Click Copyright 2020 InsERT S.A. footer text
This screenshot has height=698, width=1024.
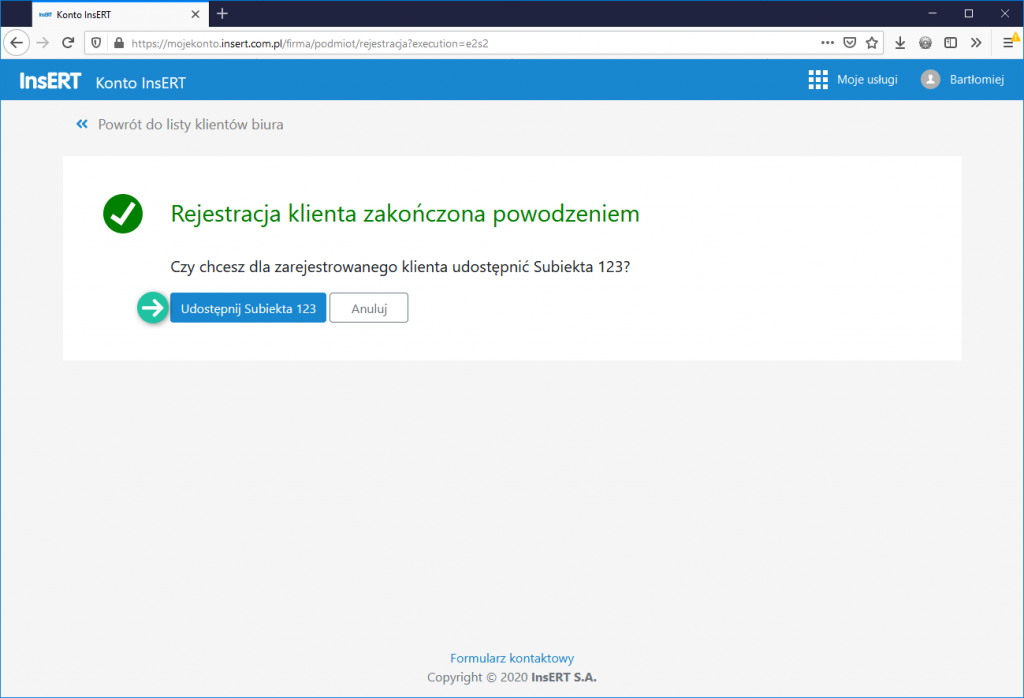[x=512, y=678]
